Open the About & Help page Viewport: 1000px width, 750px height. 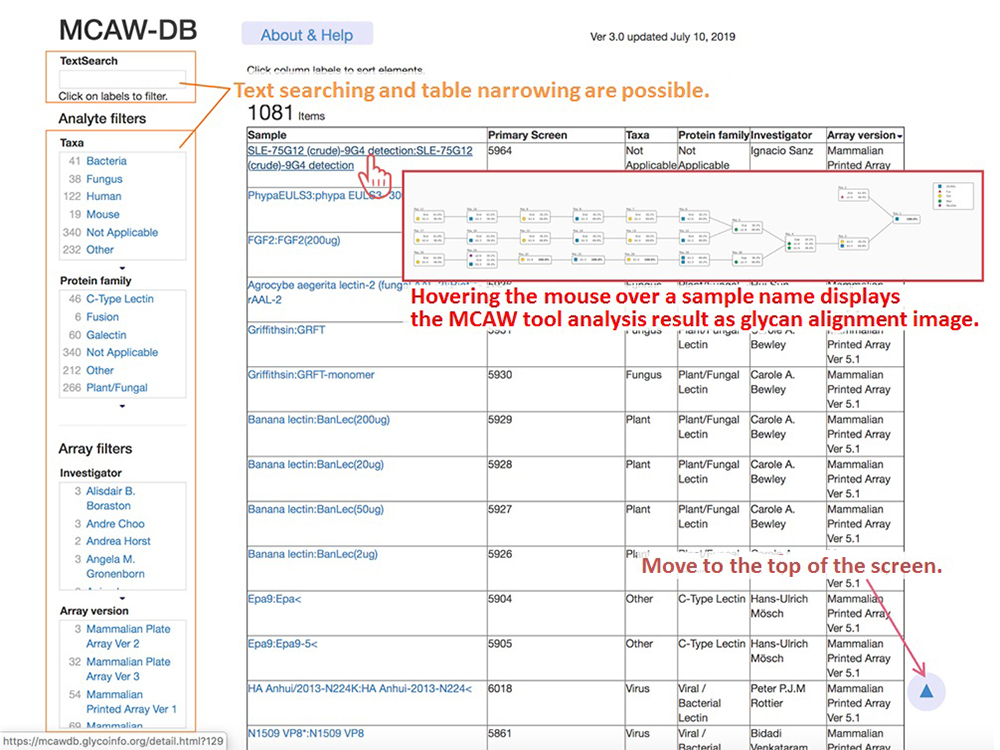tap(307, 34)
